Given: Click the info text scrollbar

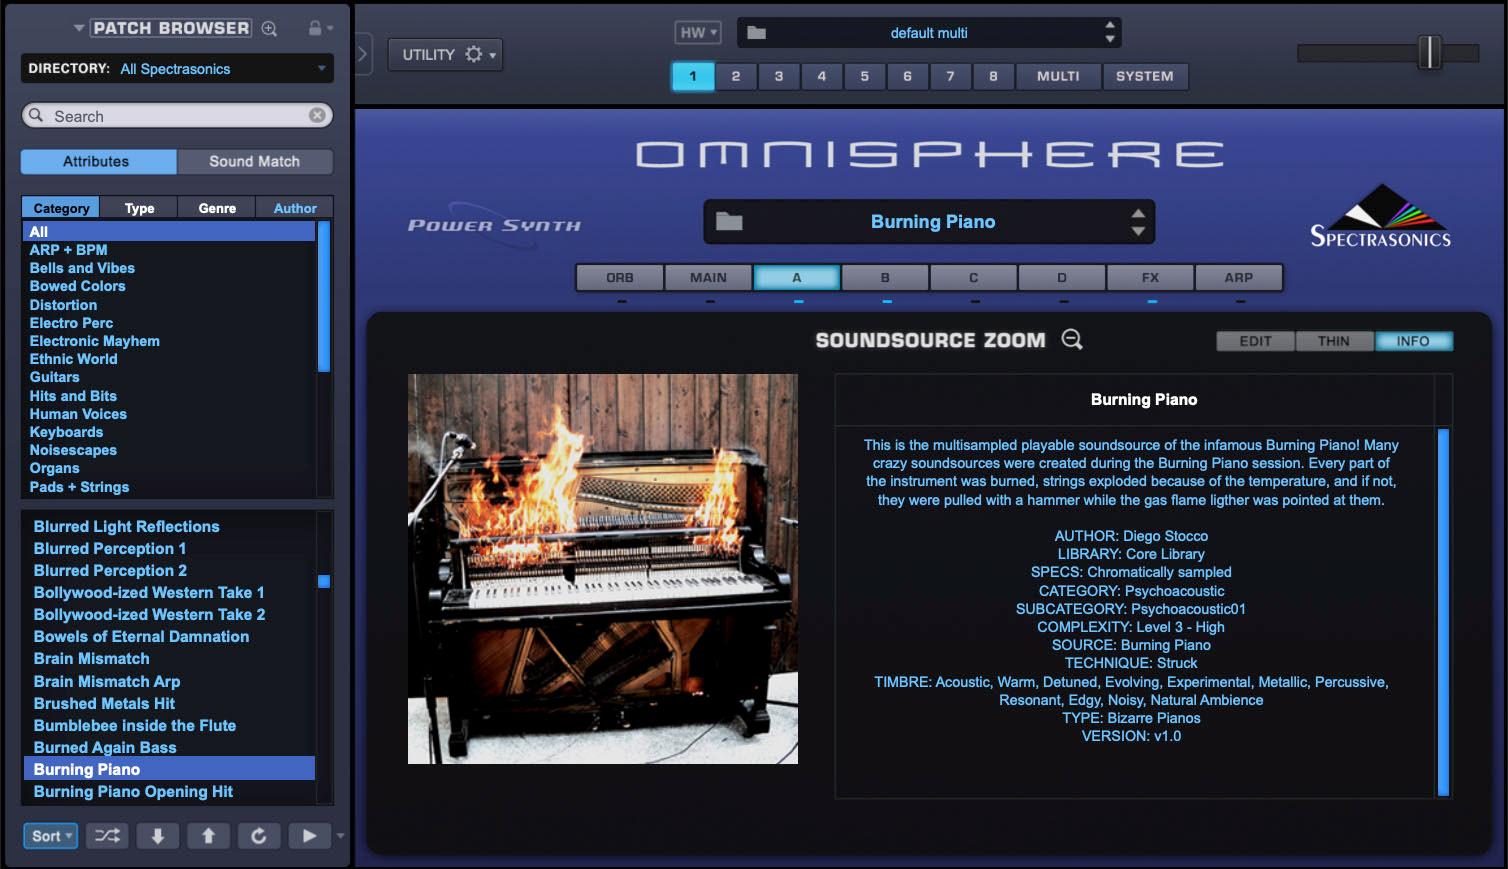Looking at the screenshot, I should point(1443,612).
